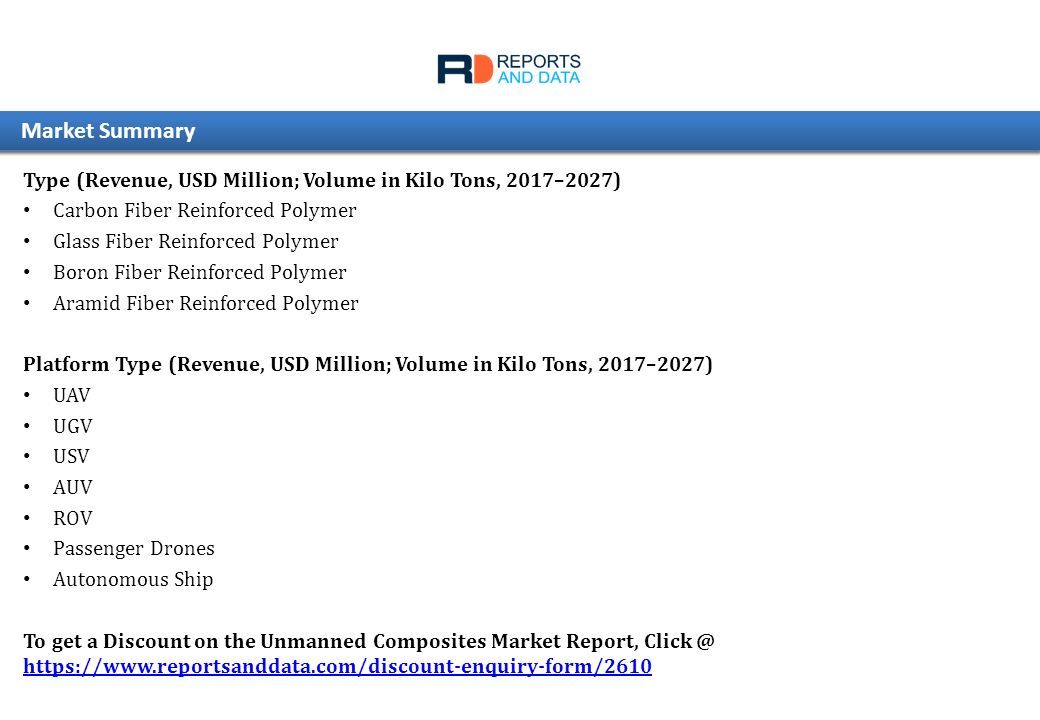Open the reportsanddata.com discount enquiry link
The height and width of the screenshot is (720, 1040).
337,666
